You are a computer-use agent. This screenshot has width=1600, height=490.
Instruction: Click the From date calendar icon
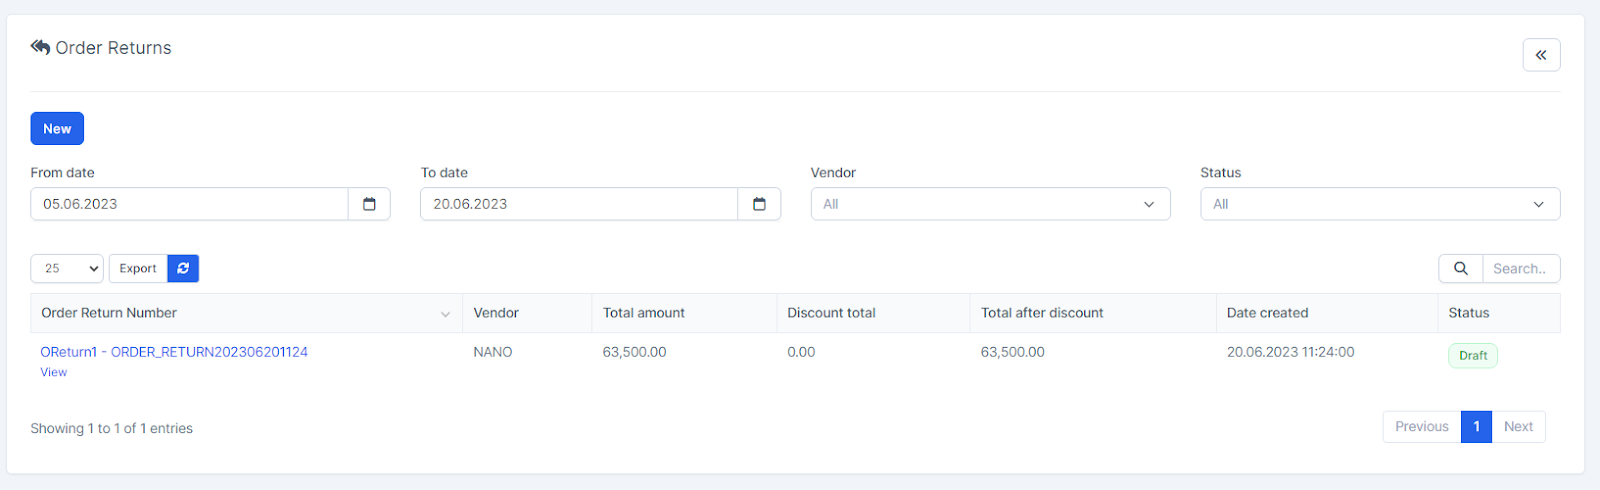coord(369,204)
